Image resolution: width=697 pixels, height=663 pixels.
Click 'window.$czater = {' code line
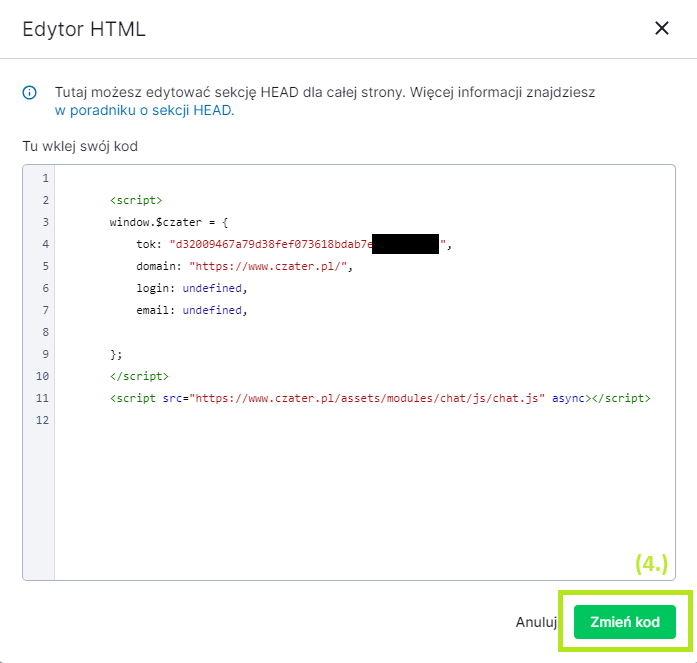click(169, 222)
